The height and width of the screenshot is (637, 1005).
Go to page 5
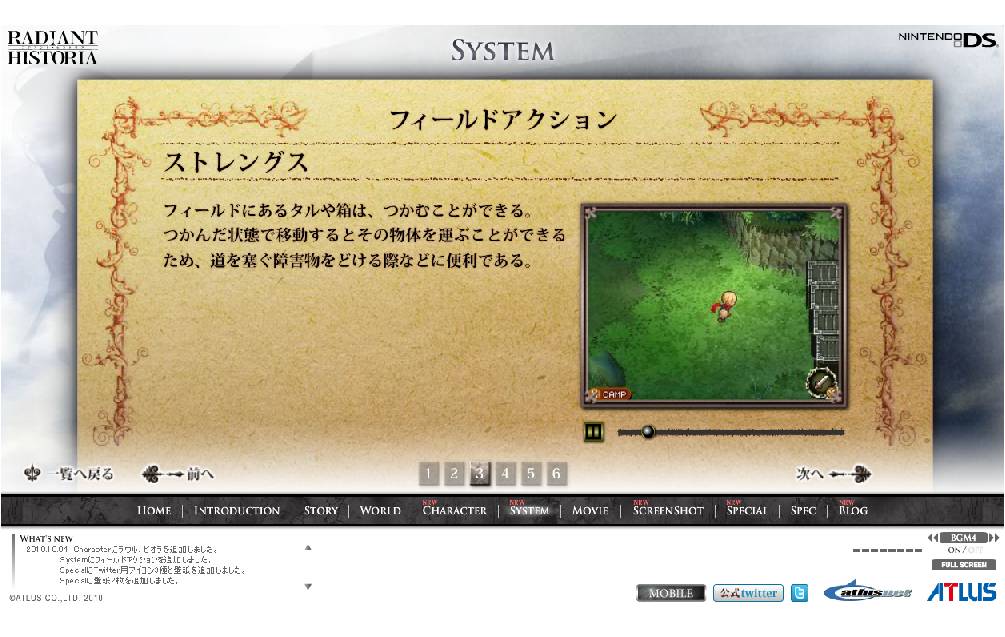[531, 474]
